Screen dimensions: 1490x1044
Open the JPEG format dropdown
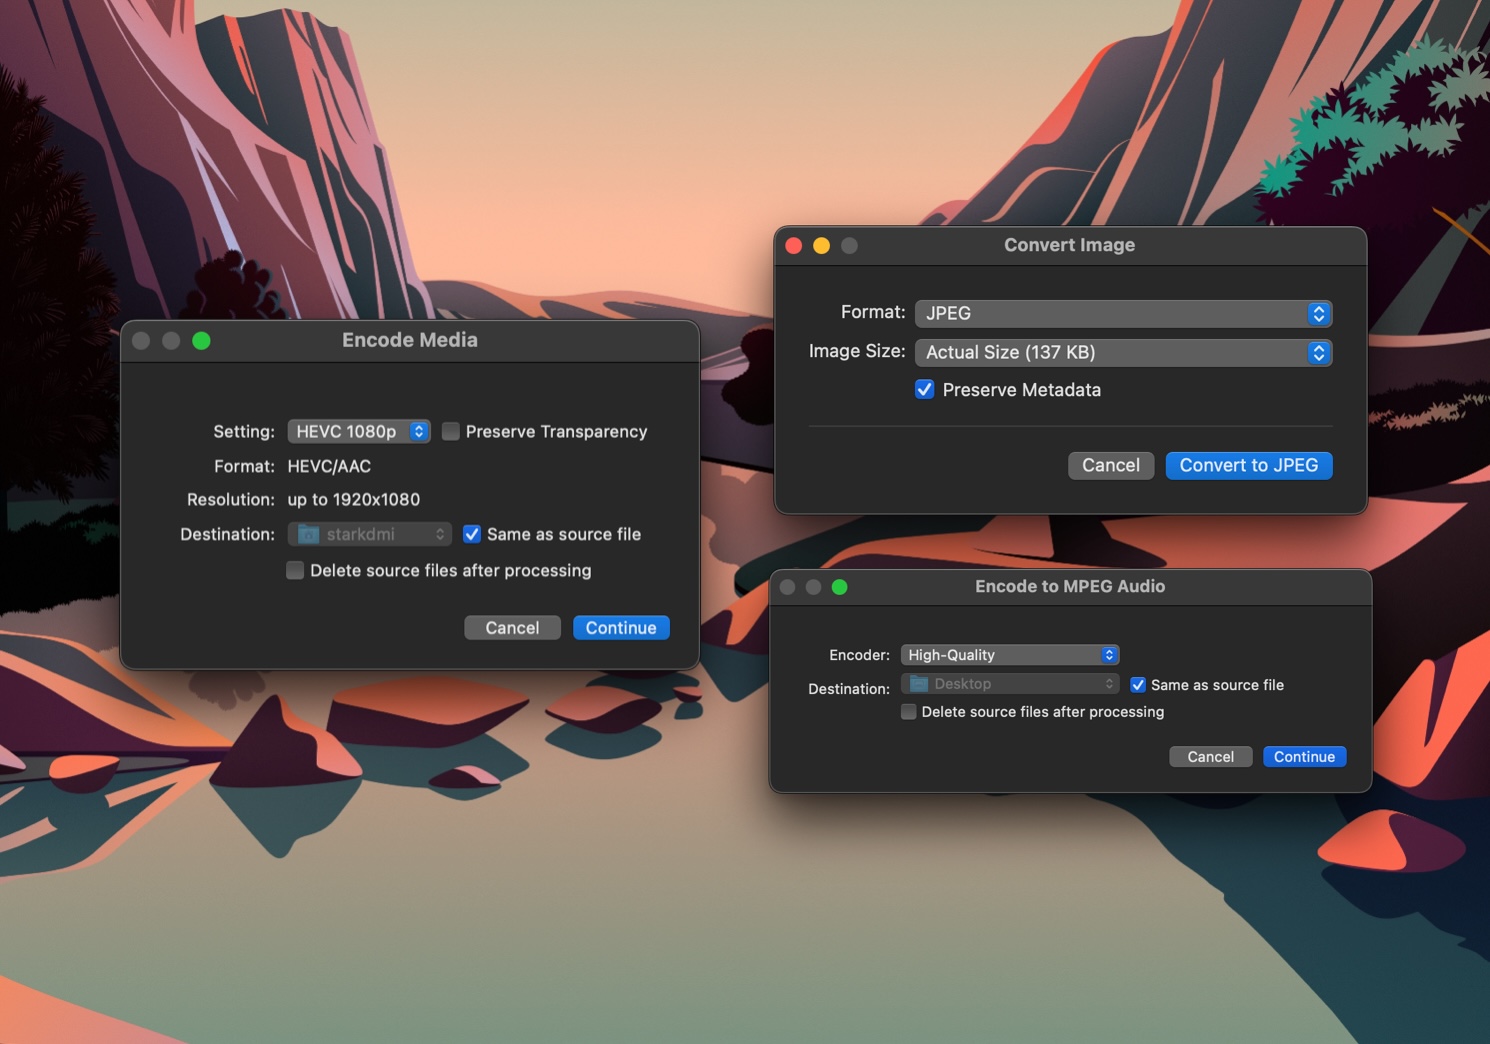click(x=1122, y=313)
